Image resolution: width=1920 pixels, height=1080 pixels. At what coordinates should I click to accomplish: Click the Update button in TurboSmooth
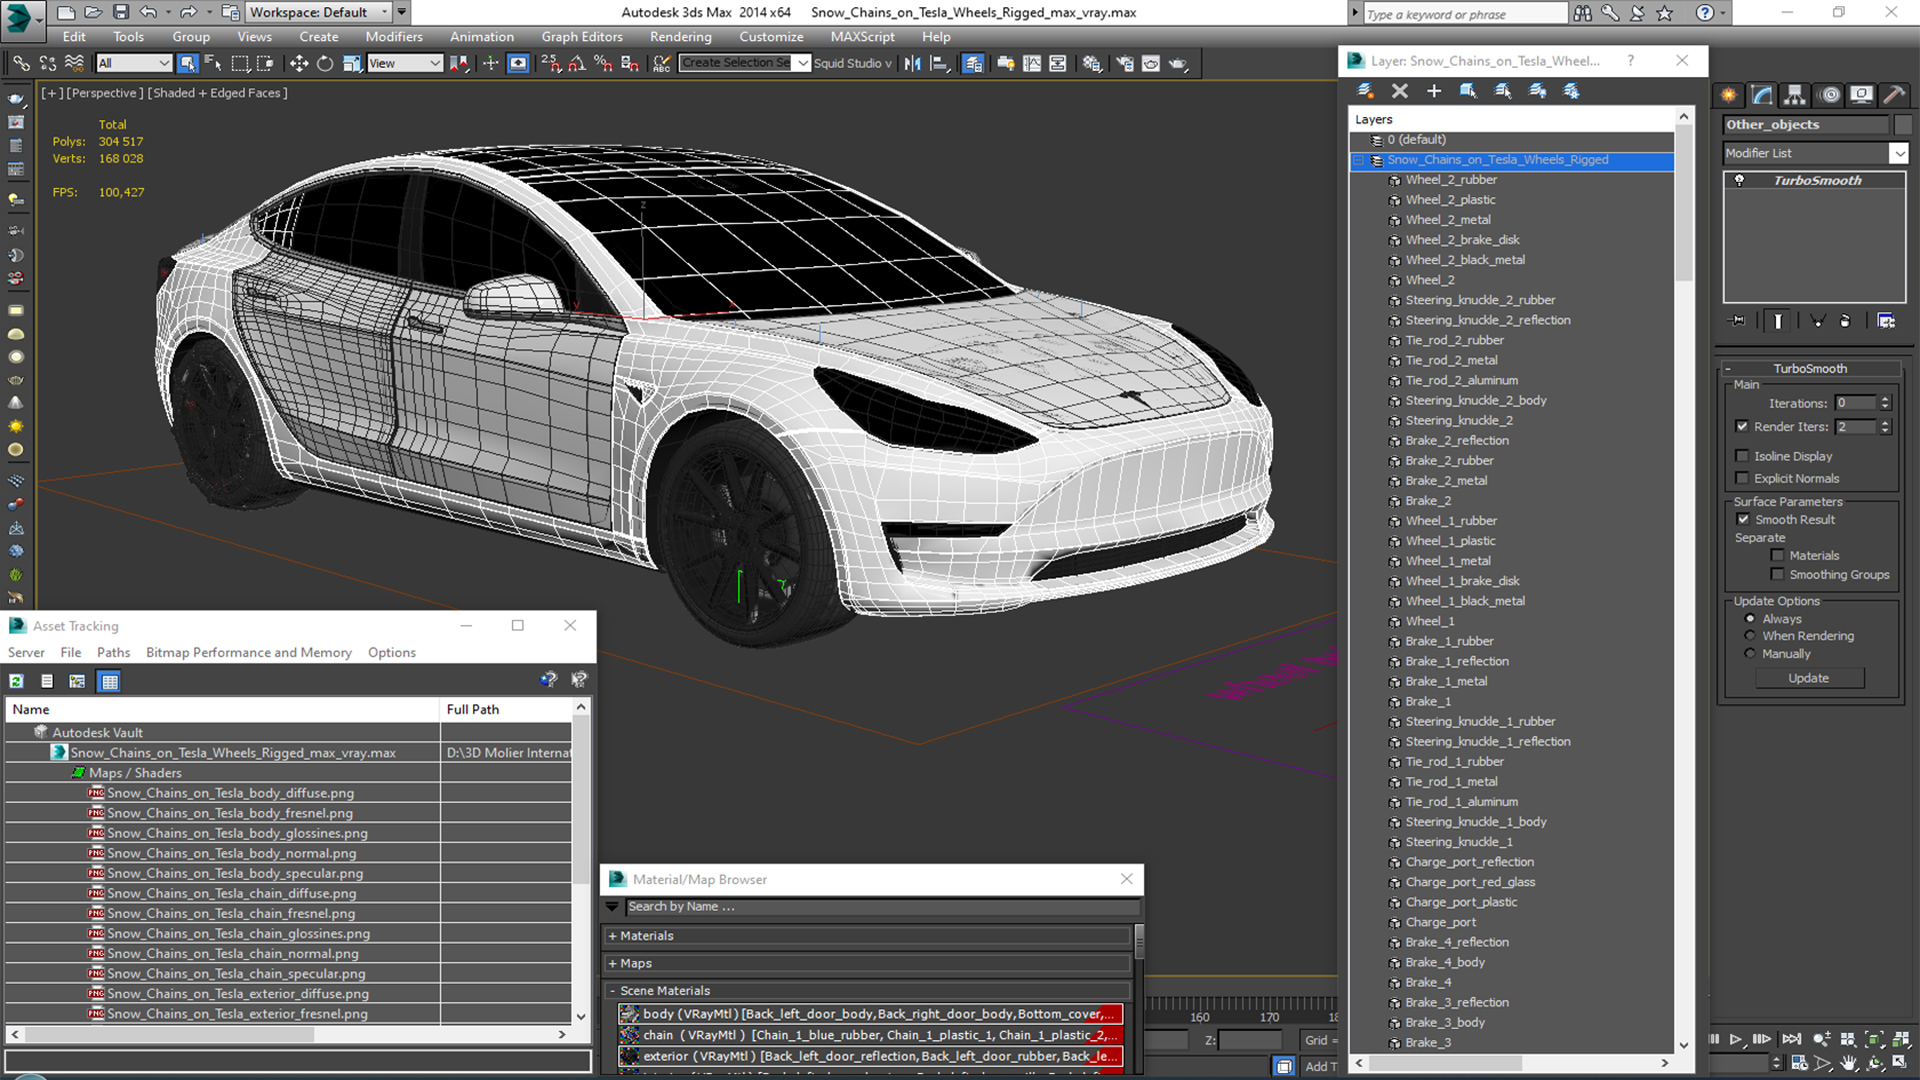(x=1809, y=678)
